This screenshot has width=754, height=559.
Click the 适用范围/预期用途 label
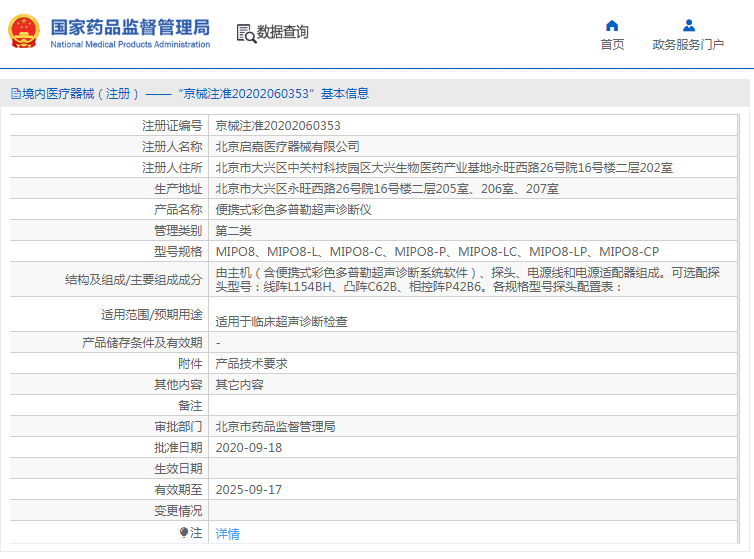pyautogui.click(x=151, y=315)
